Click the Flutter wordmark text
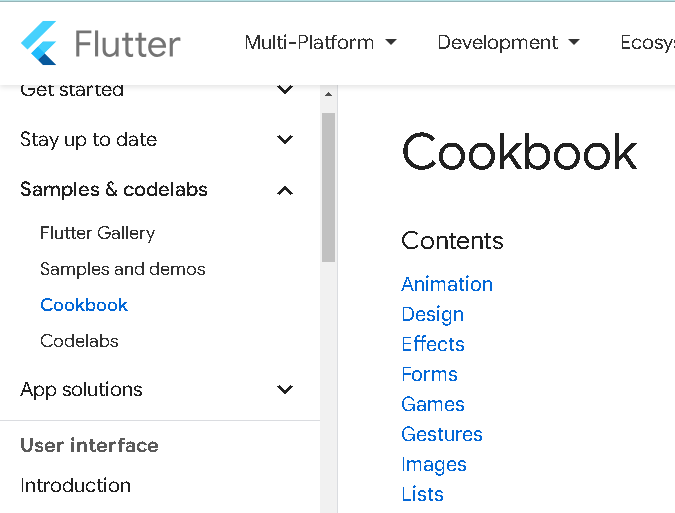The height and width of the screenshot is (513, 675). click(127, 43)
